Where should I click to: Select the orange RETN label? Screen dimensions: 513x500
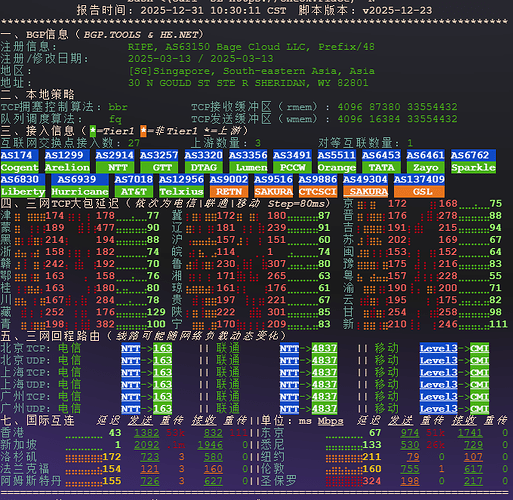(229, 192)
